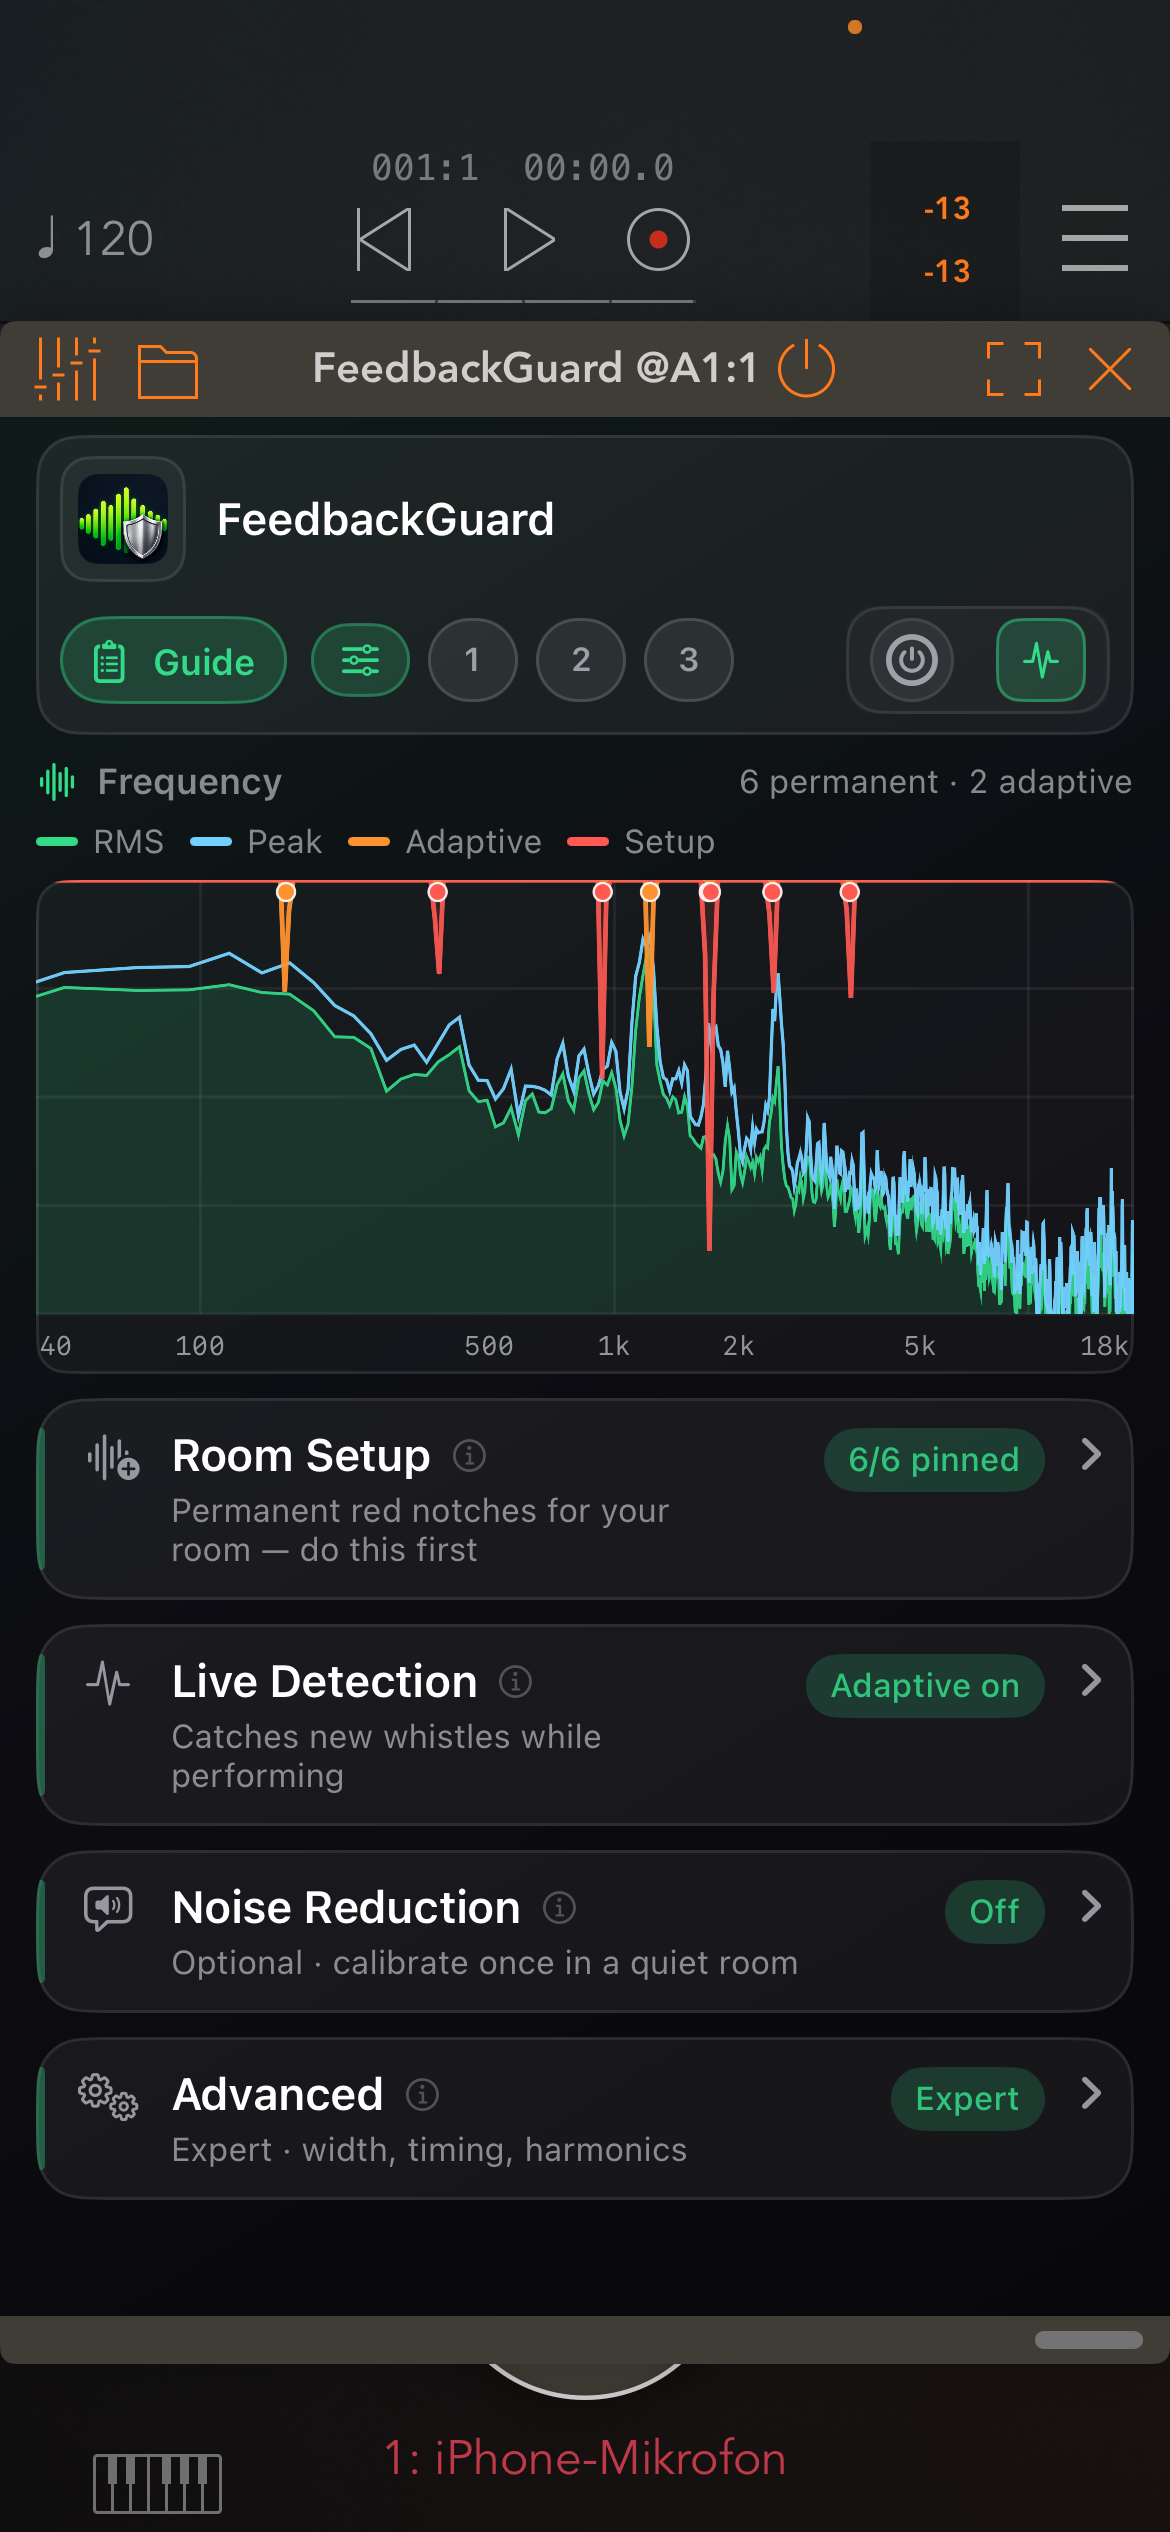This screenshot has width=1170, height=2532.
Task: Open the Advanced section
Action: (x=585, y=2118)
